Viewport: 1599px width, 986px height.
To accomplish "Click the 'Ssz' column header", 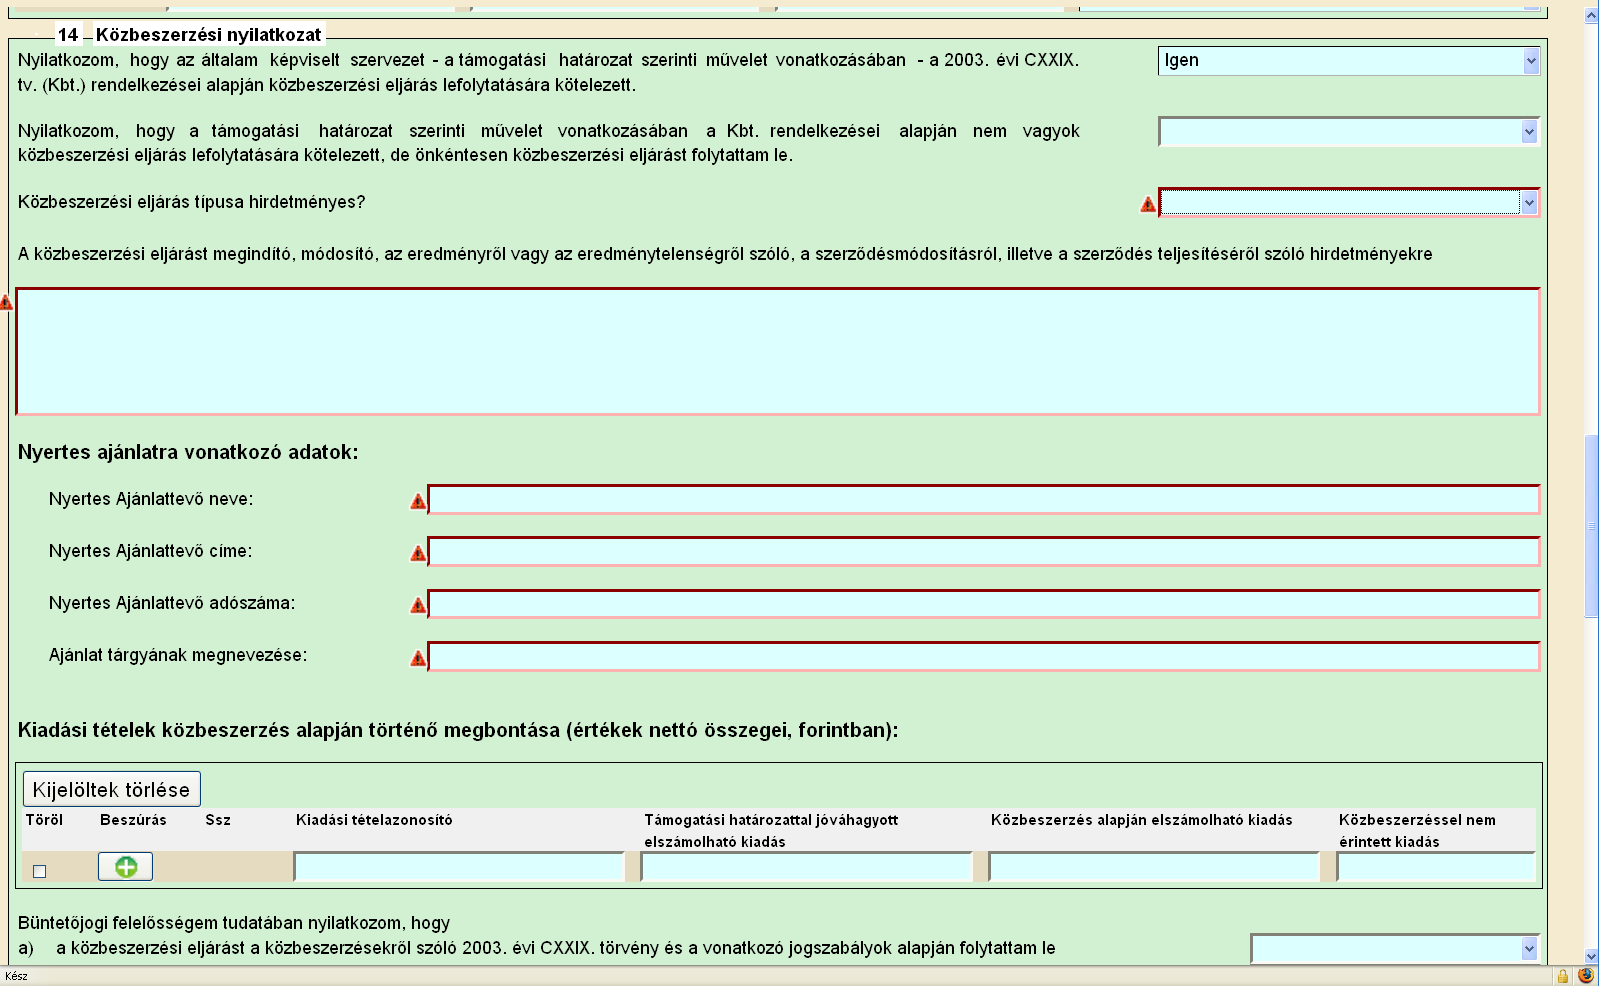I will [218, 820].
